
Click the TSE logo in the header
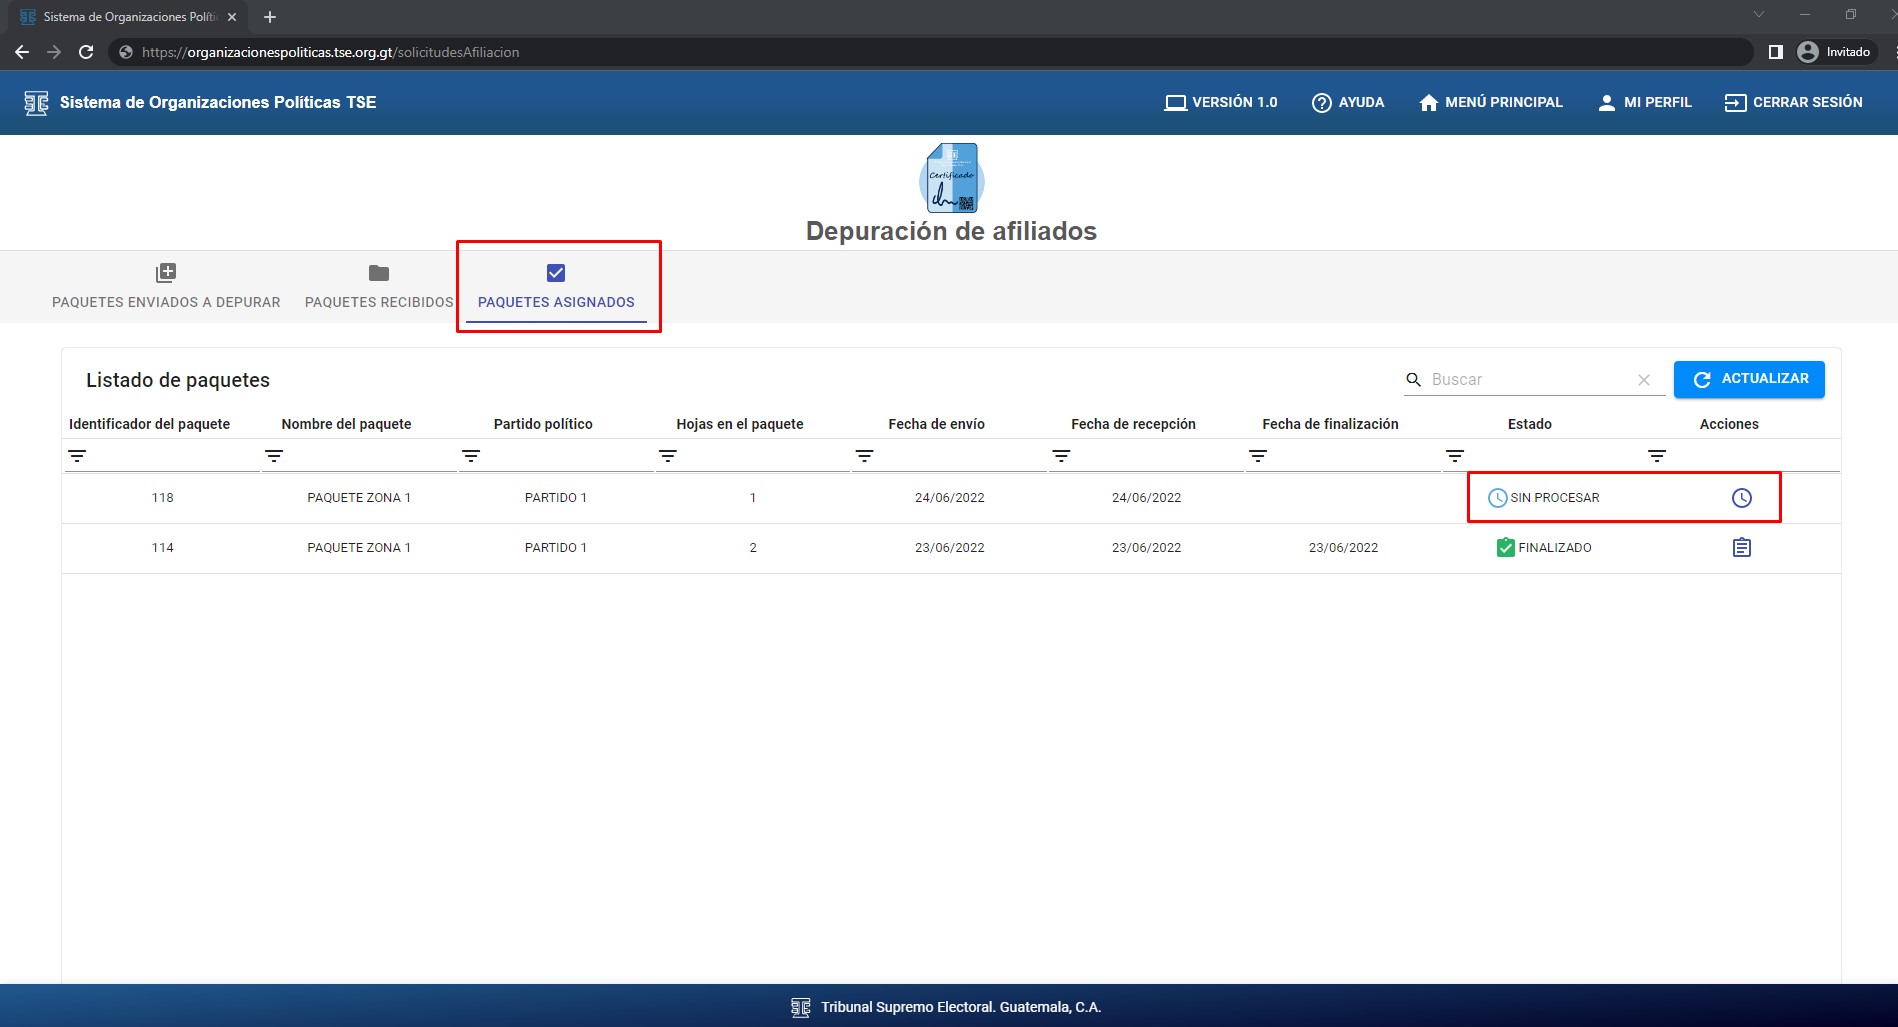(36, 103)
